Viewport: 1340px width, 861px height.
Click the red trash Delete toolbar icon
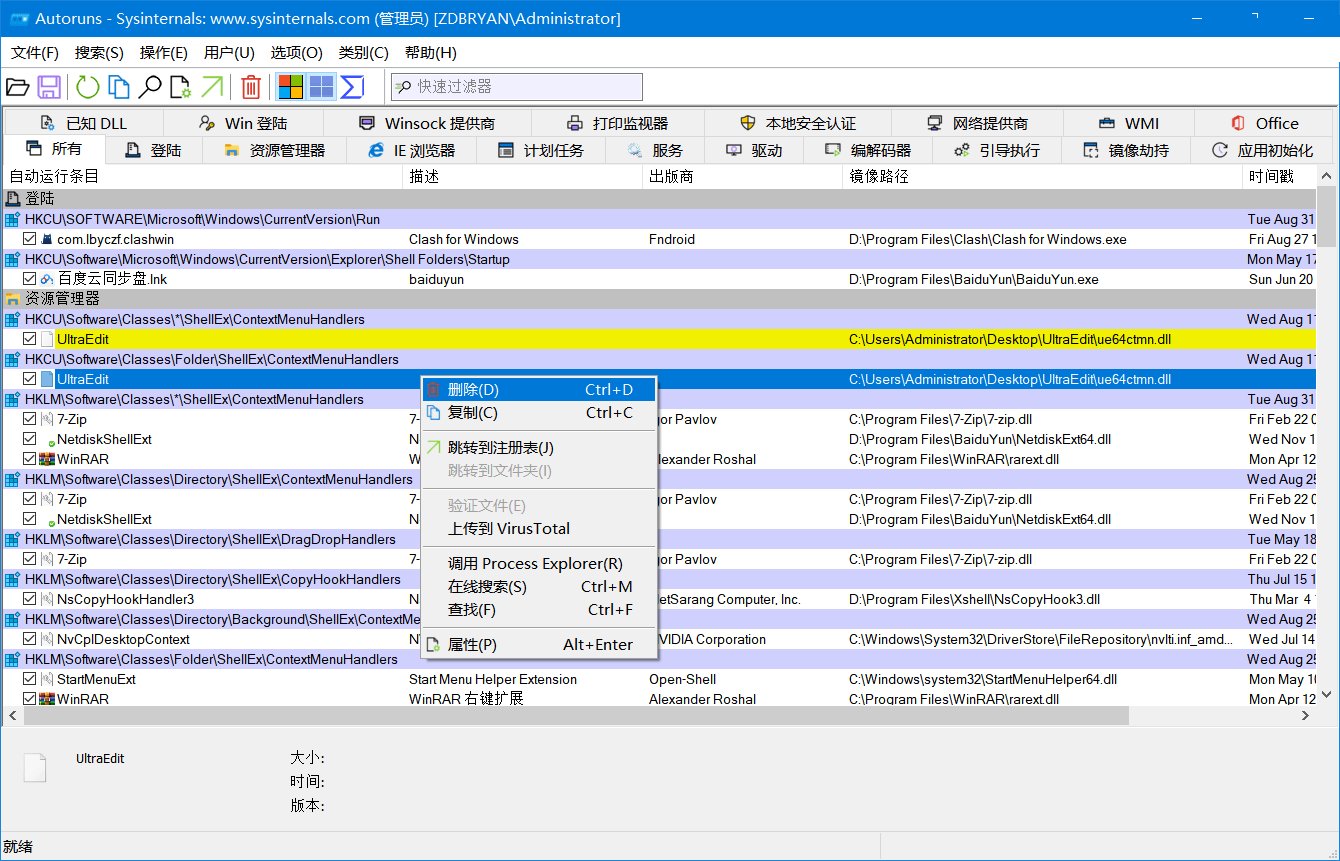click(251, 87)
